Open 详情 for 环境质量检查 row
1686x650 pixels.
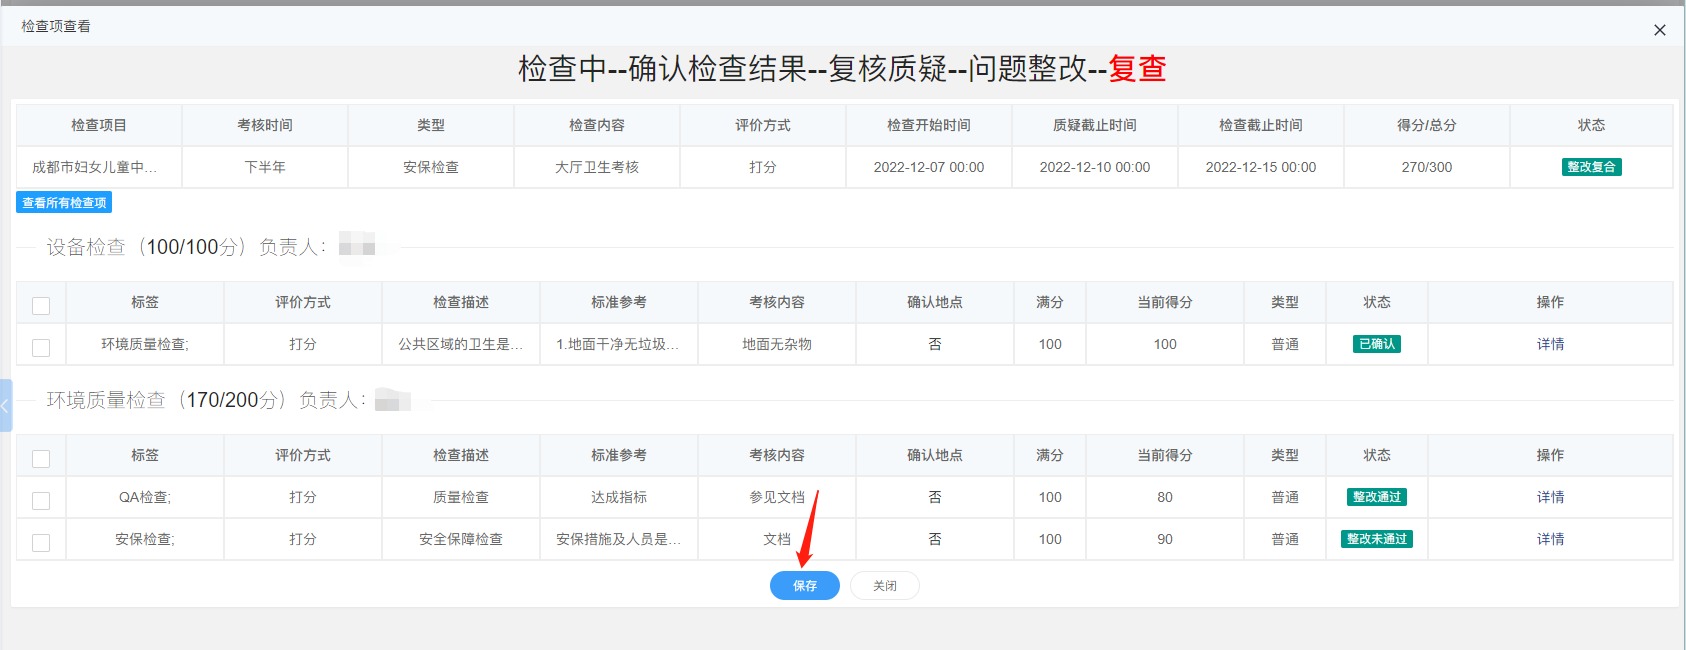[1550, 344]
